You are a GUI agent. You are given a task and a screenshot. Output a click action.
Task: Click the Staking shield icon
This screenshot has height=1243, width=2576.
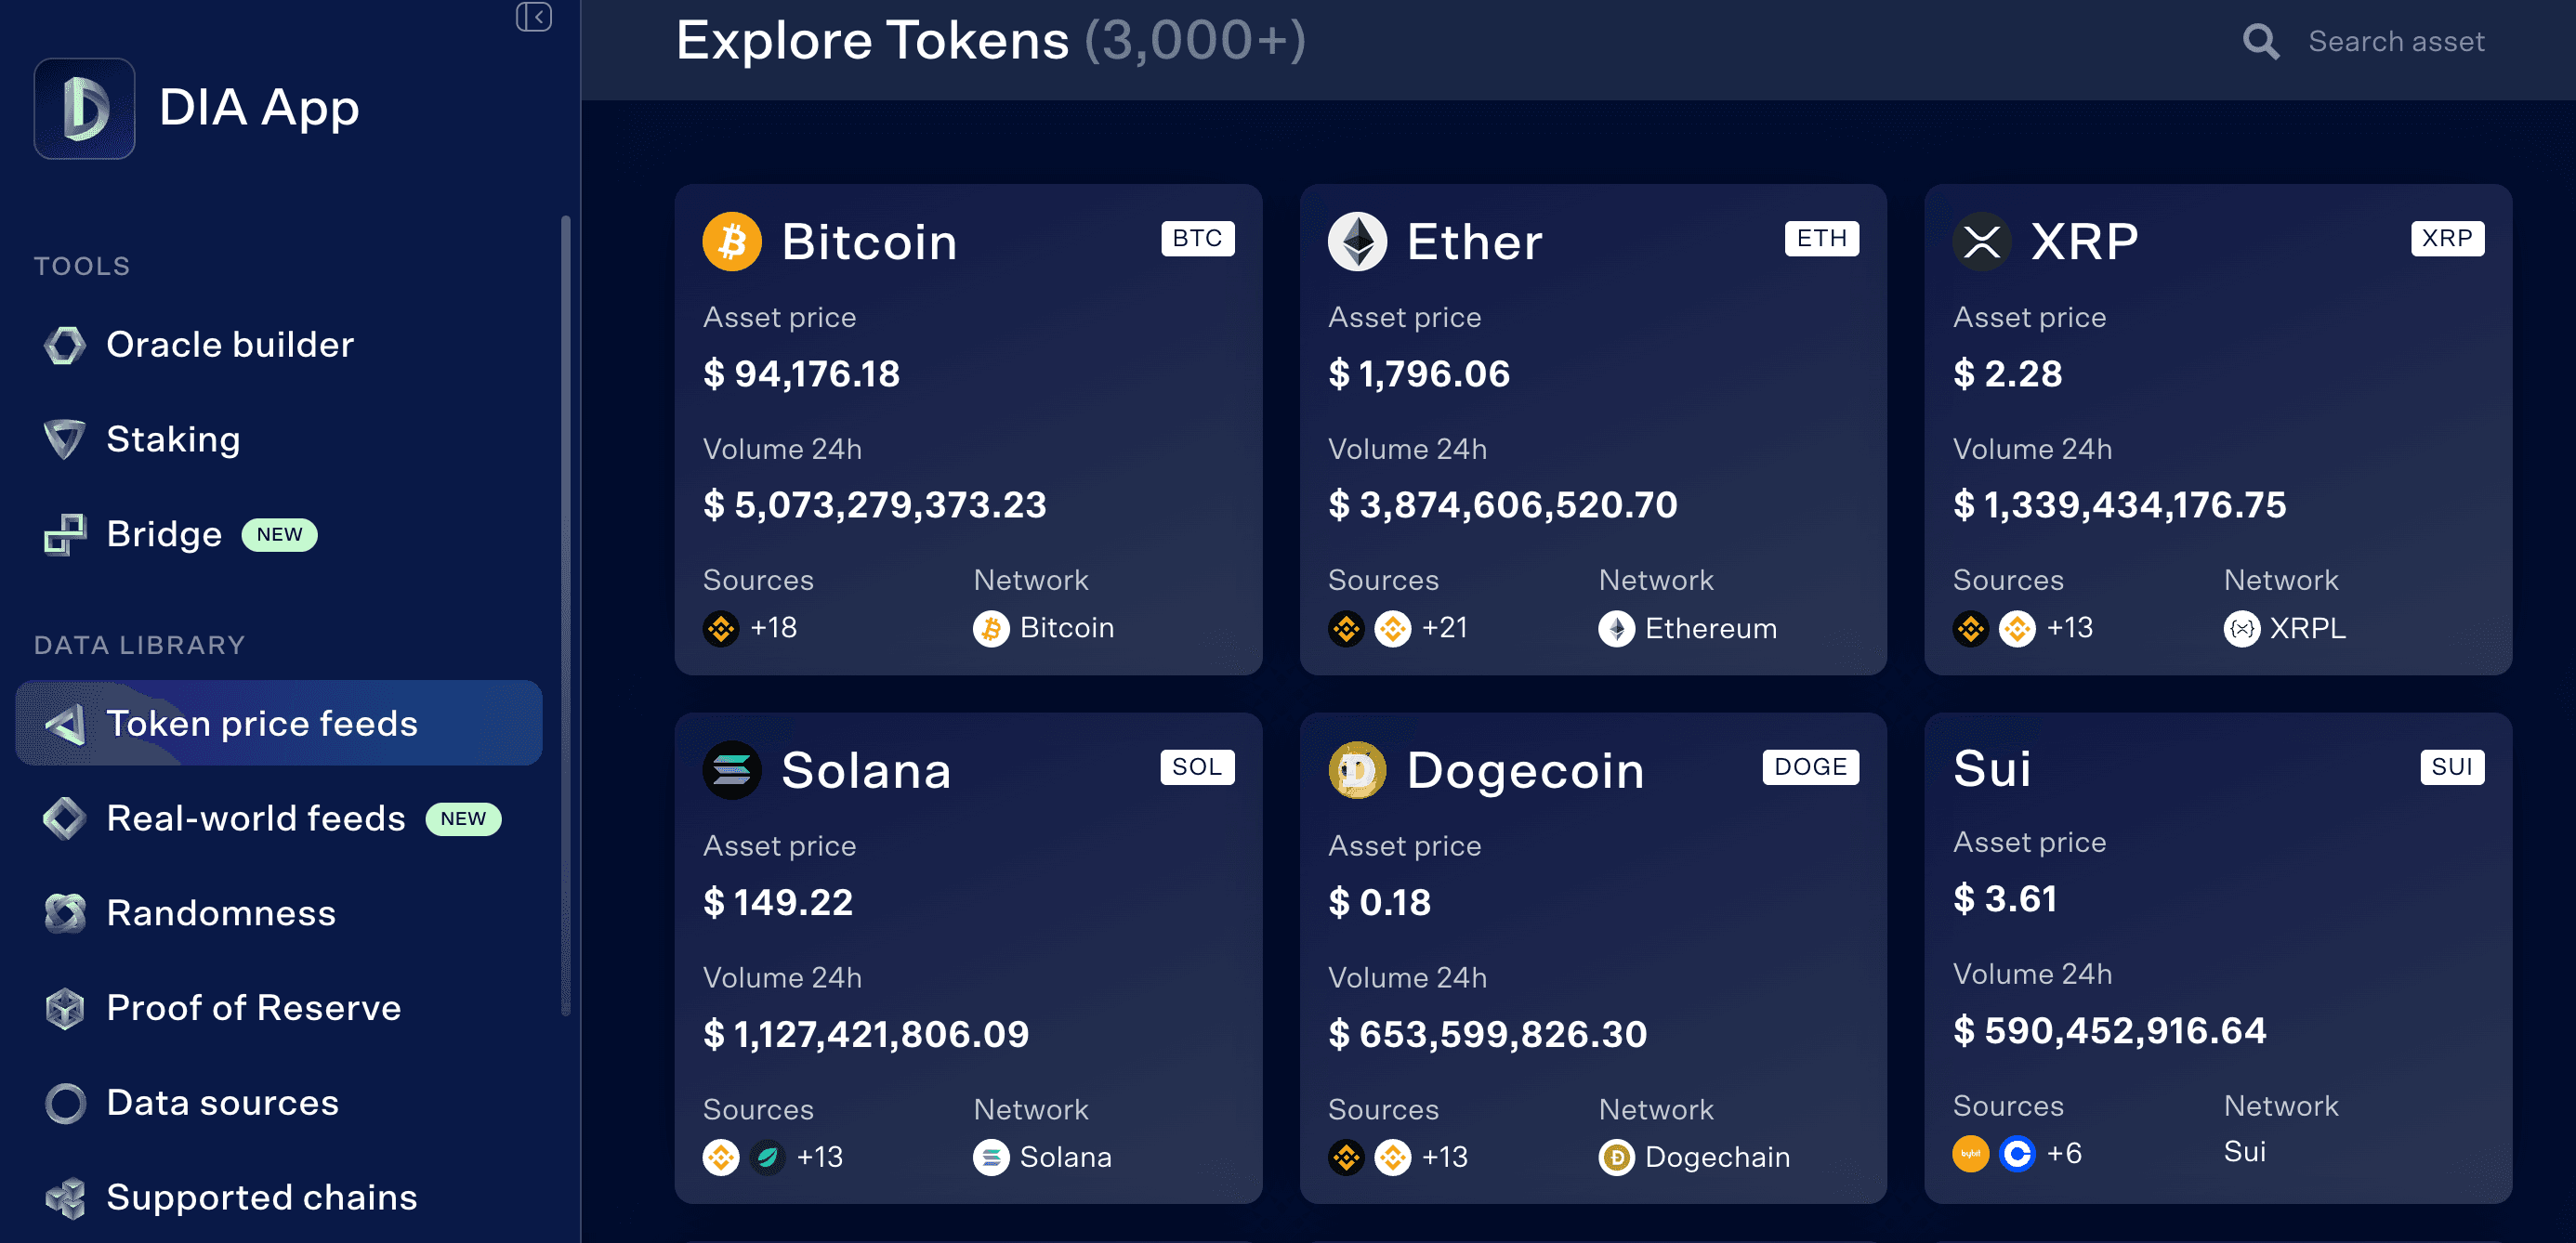coord(65,439)
